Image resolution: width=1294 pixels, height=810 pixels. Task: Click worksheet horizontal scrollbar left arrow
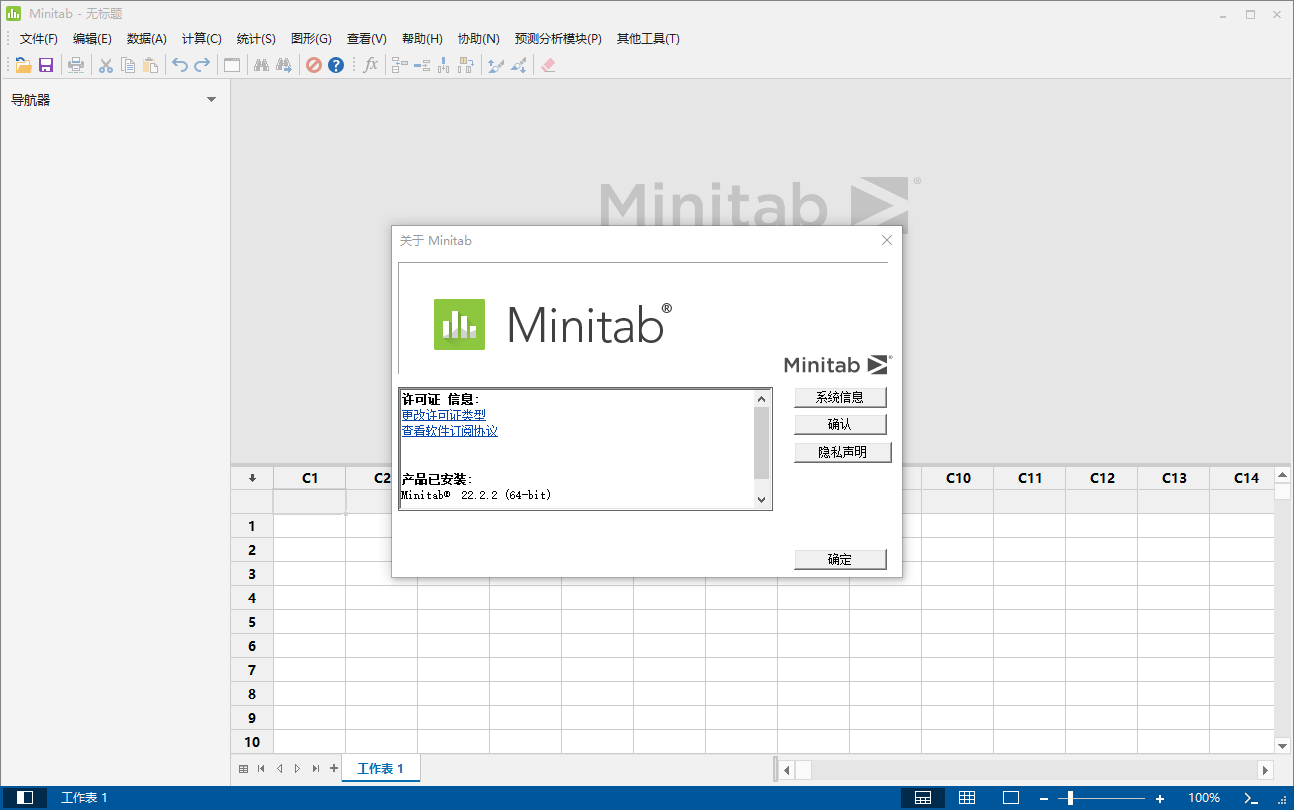pyautogui.click(x=787, y=770)
